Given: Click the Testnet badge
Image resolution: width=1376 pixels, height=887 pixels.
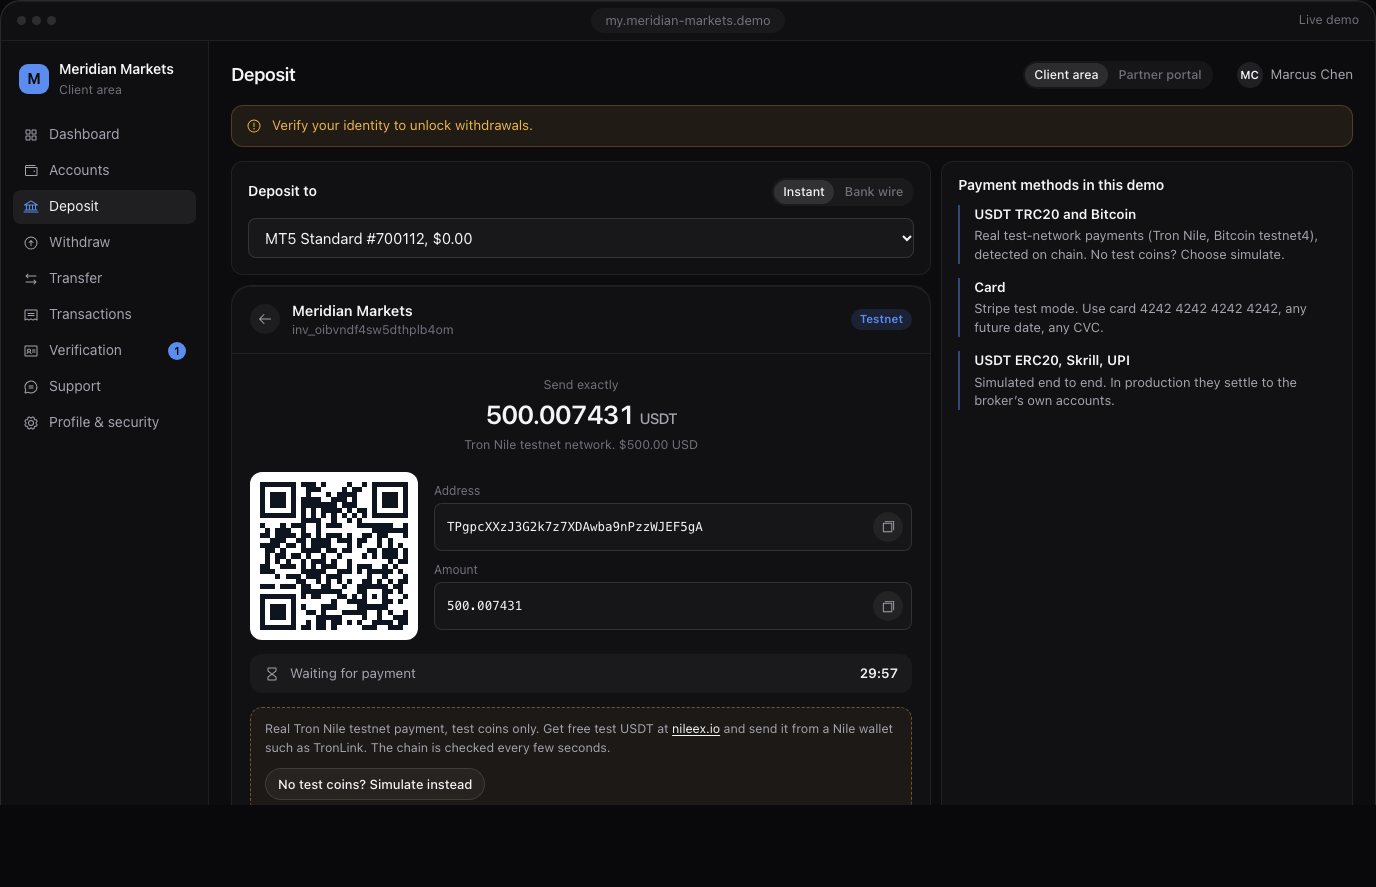Looking at the screenshot, I should [x=881, y=320].
